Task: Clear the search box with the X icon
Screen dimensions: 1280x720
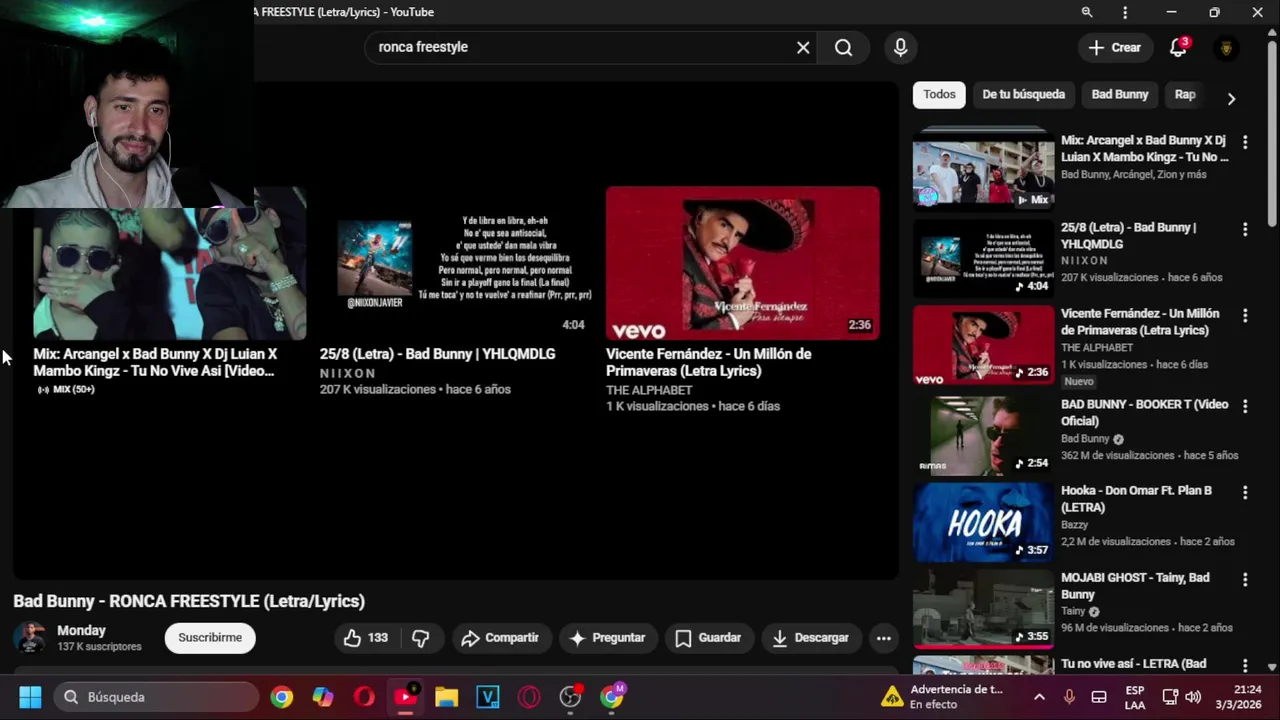Action: pos(803,47)
